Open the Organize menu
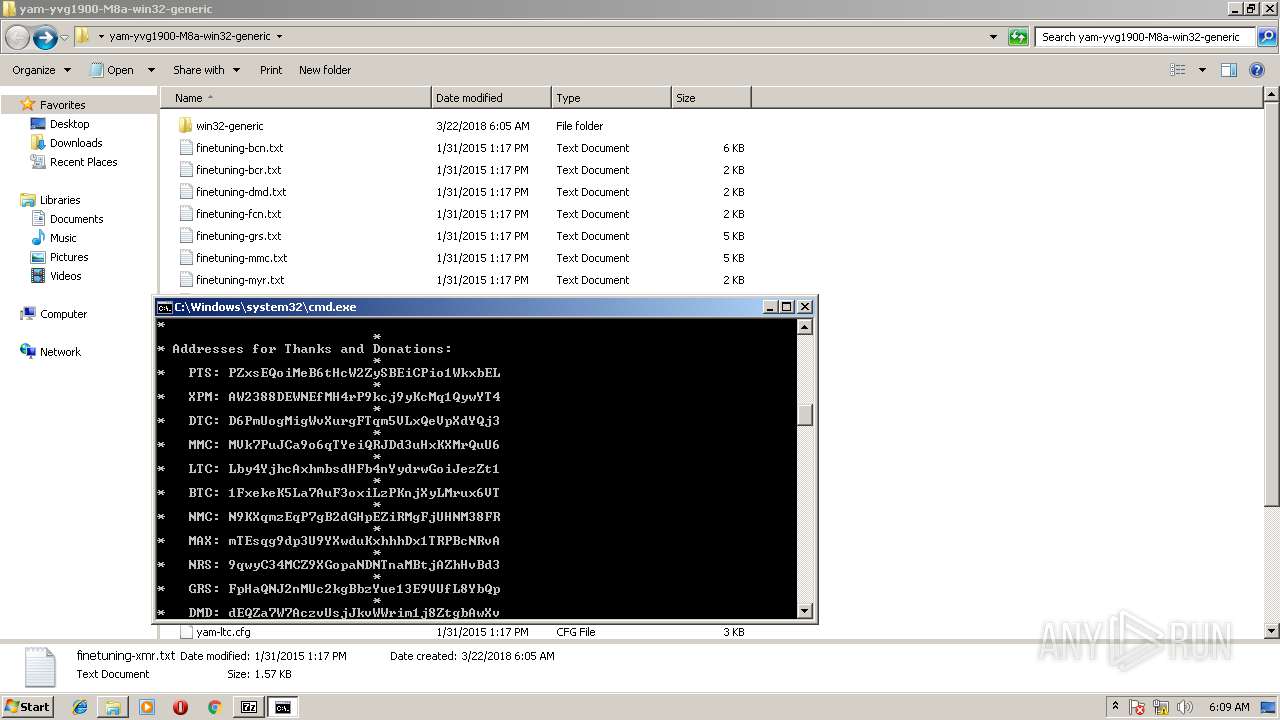 (41, 70)
